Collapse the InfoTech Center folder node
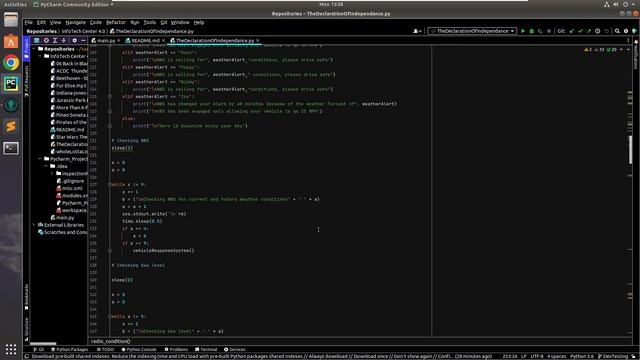The image size is (640, 360). pyautogui.click(x=40, y=56)
